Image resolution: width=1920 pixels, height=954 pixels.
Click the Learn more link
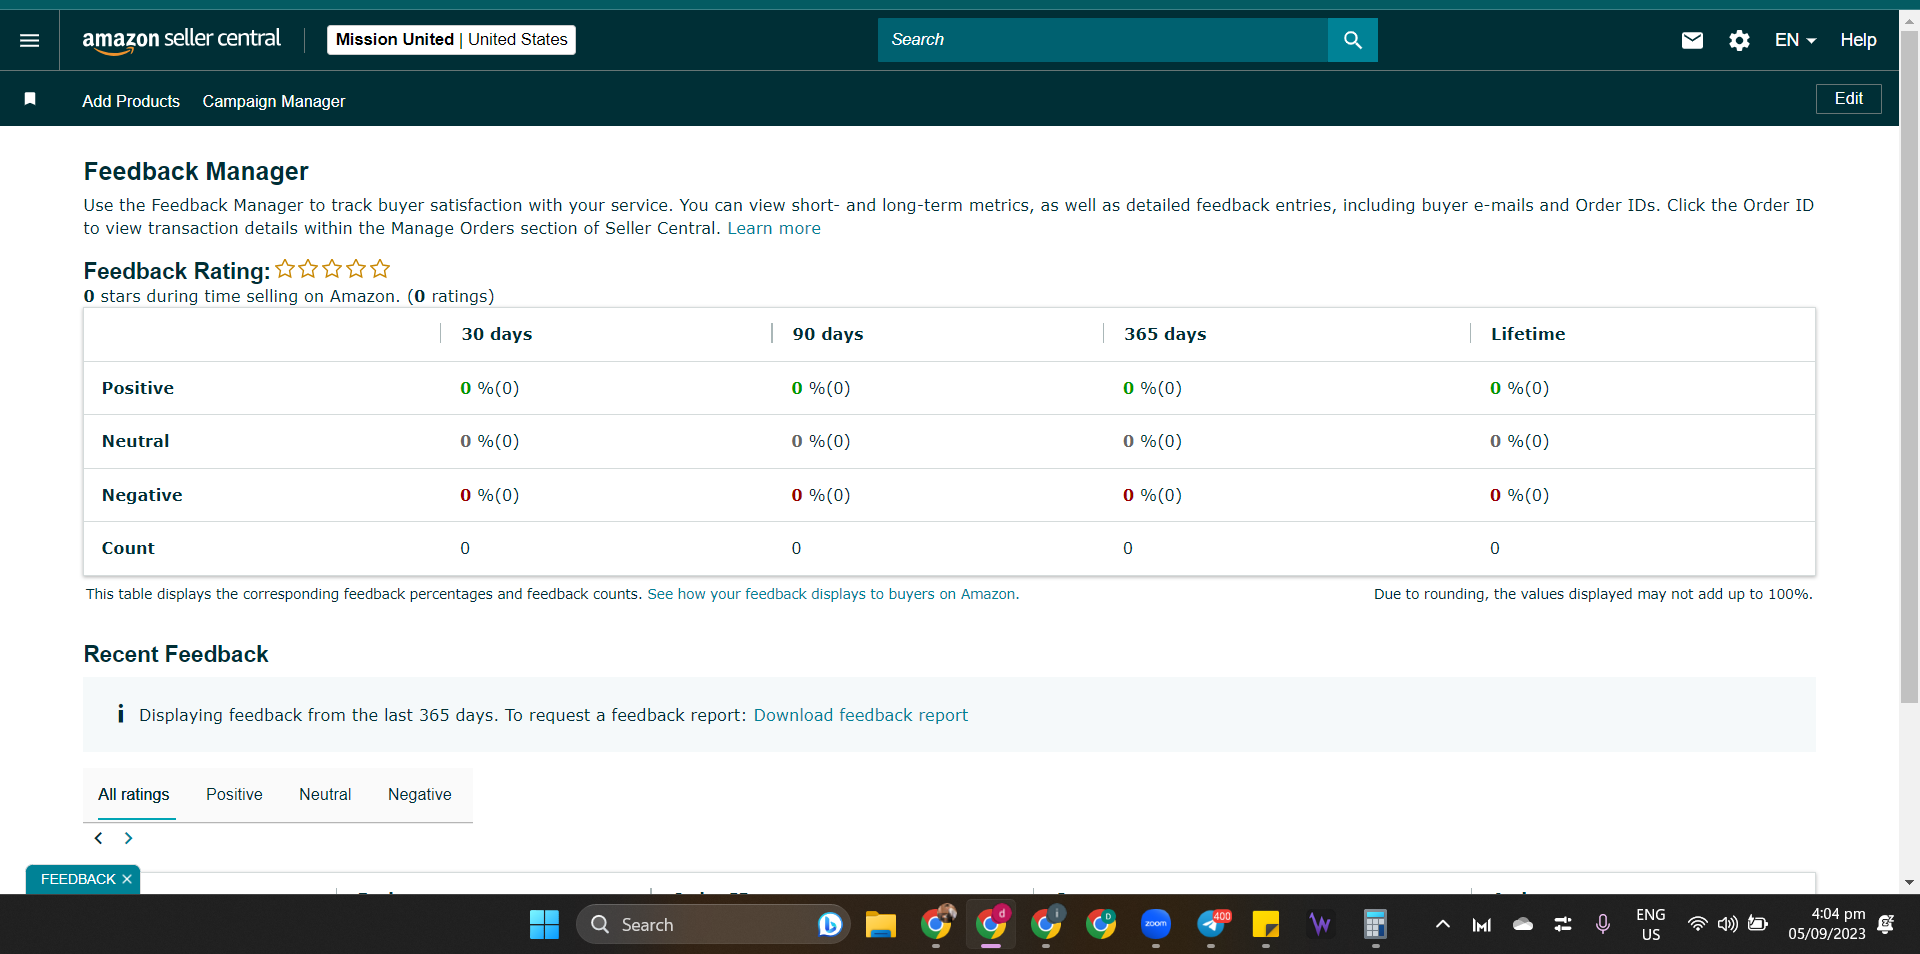click(x=774, y=228)
